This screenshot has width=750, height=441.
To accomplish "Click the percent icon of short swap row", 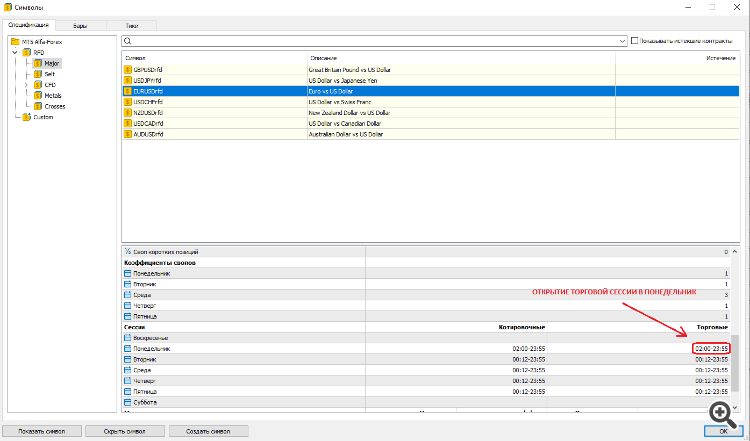I will pyautogui.click(x=128, y=252).
